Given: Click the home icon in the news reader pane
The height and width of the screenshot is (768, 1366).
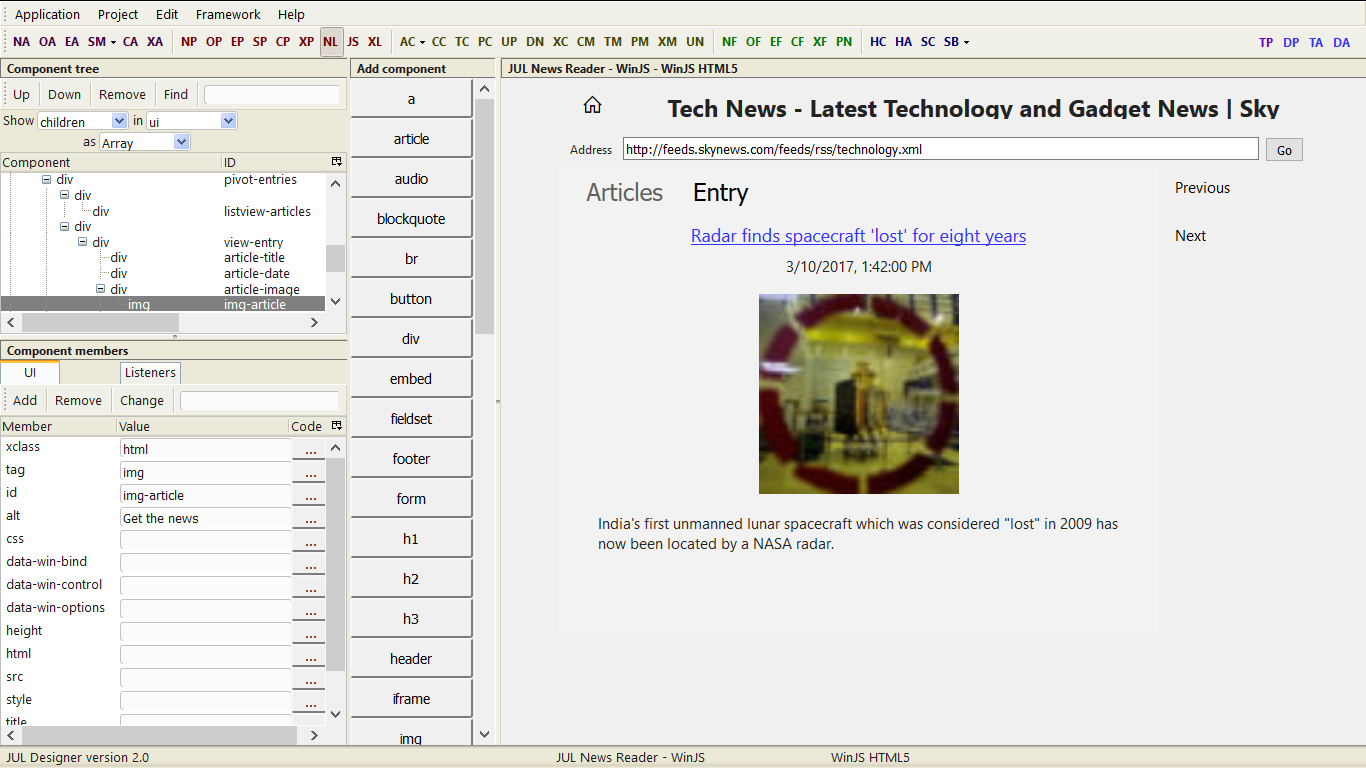Looking at the screenshot, I should tap(592, 104).
